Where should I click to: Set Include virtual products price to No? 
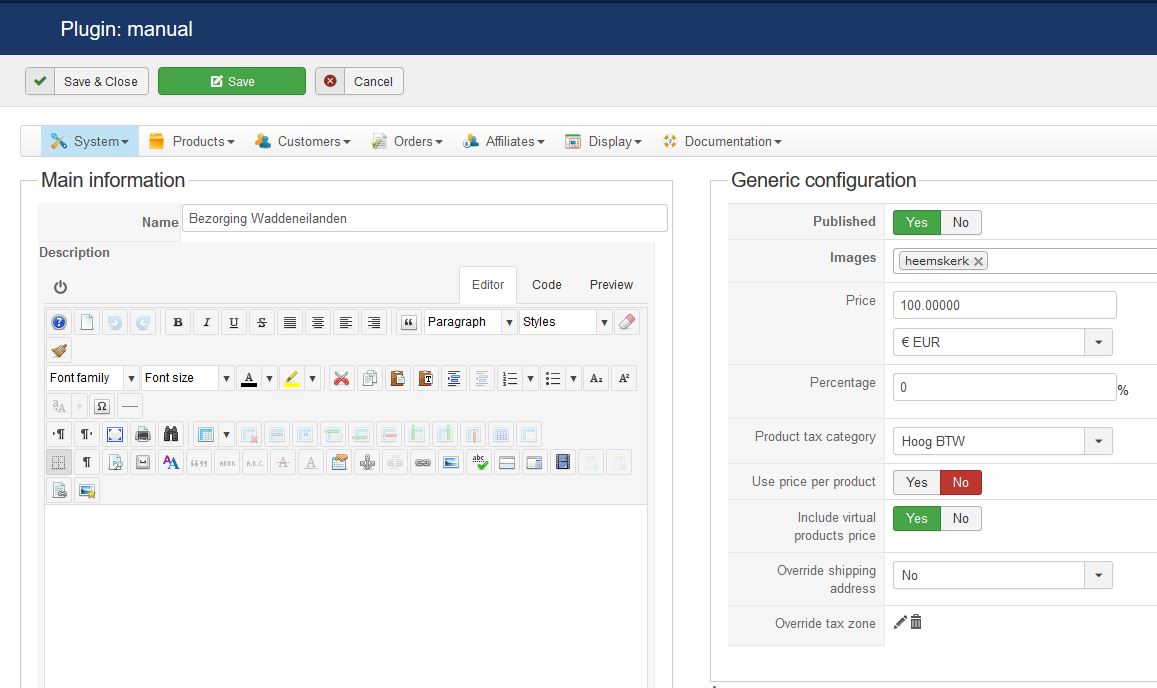[x=960, y=518]
